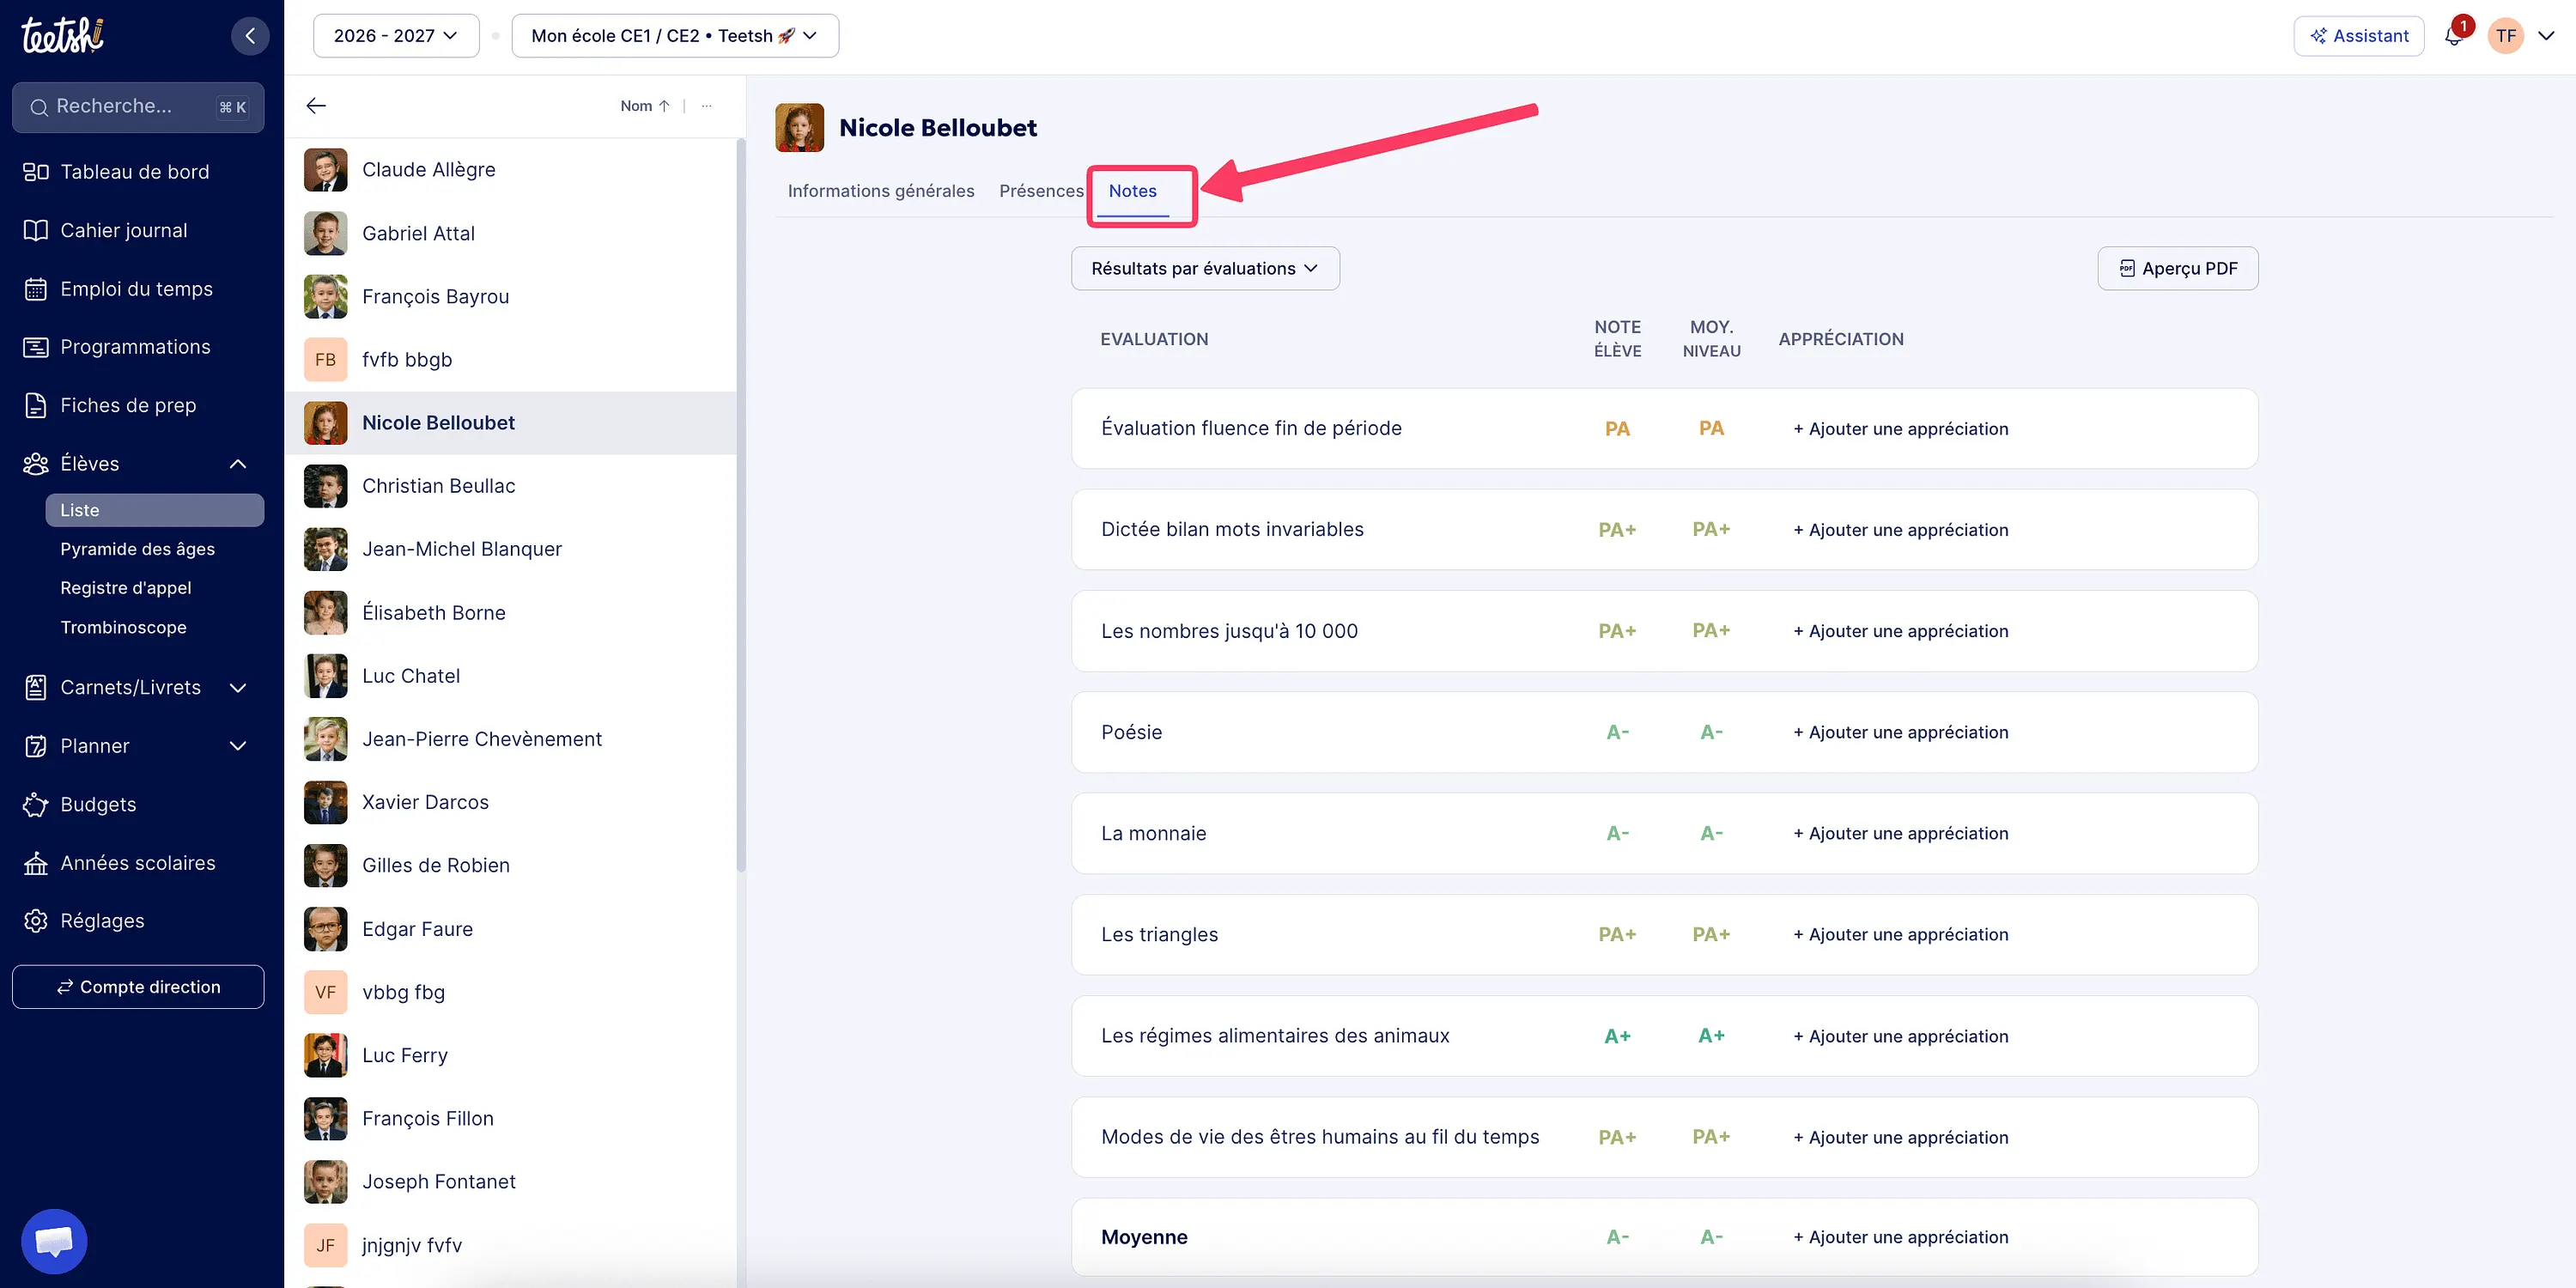Image resolution: width=2576 pixels, height=1288 pixels.
Task: Click the student list scrollbar
Action: tap(741, 505)
